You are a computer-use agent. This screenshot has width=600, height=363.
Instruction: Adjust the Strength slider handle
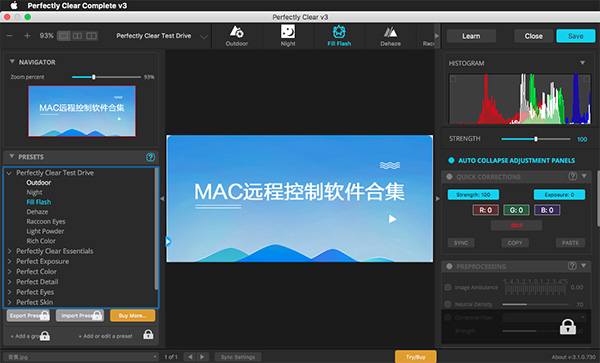[x=536, y=139]
